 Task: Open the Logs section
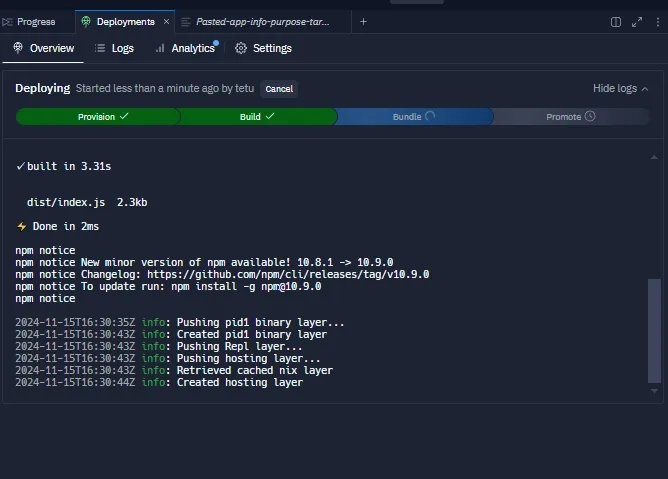114,48
